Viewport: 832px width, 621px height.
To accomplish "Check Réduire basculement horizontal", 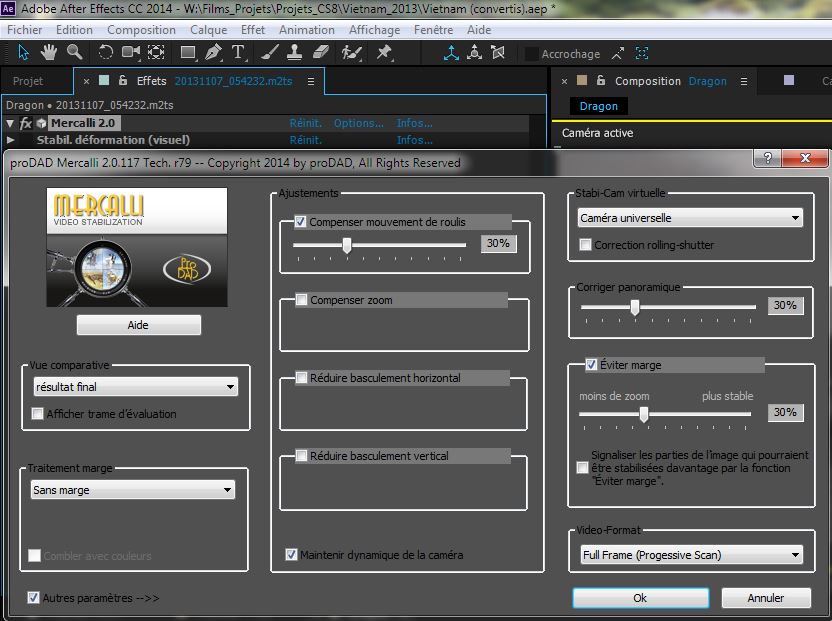I will click(x=301, y=378).
